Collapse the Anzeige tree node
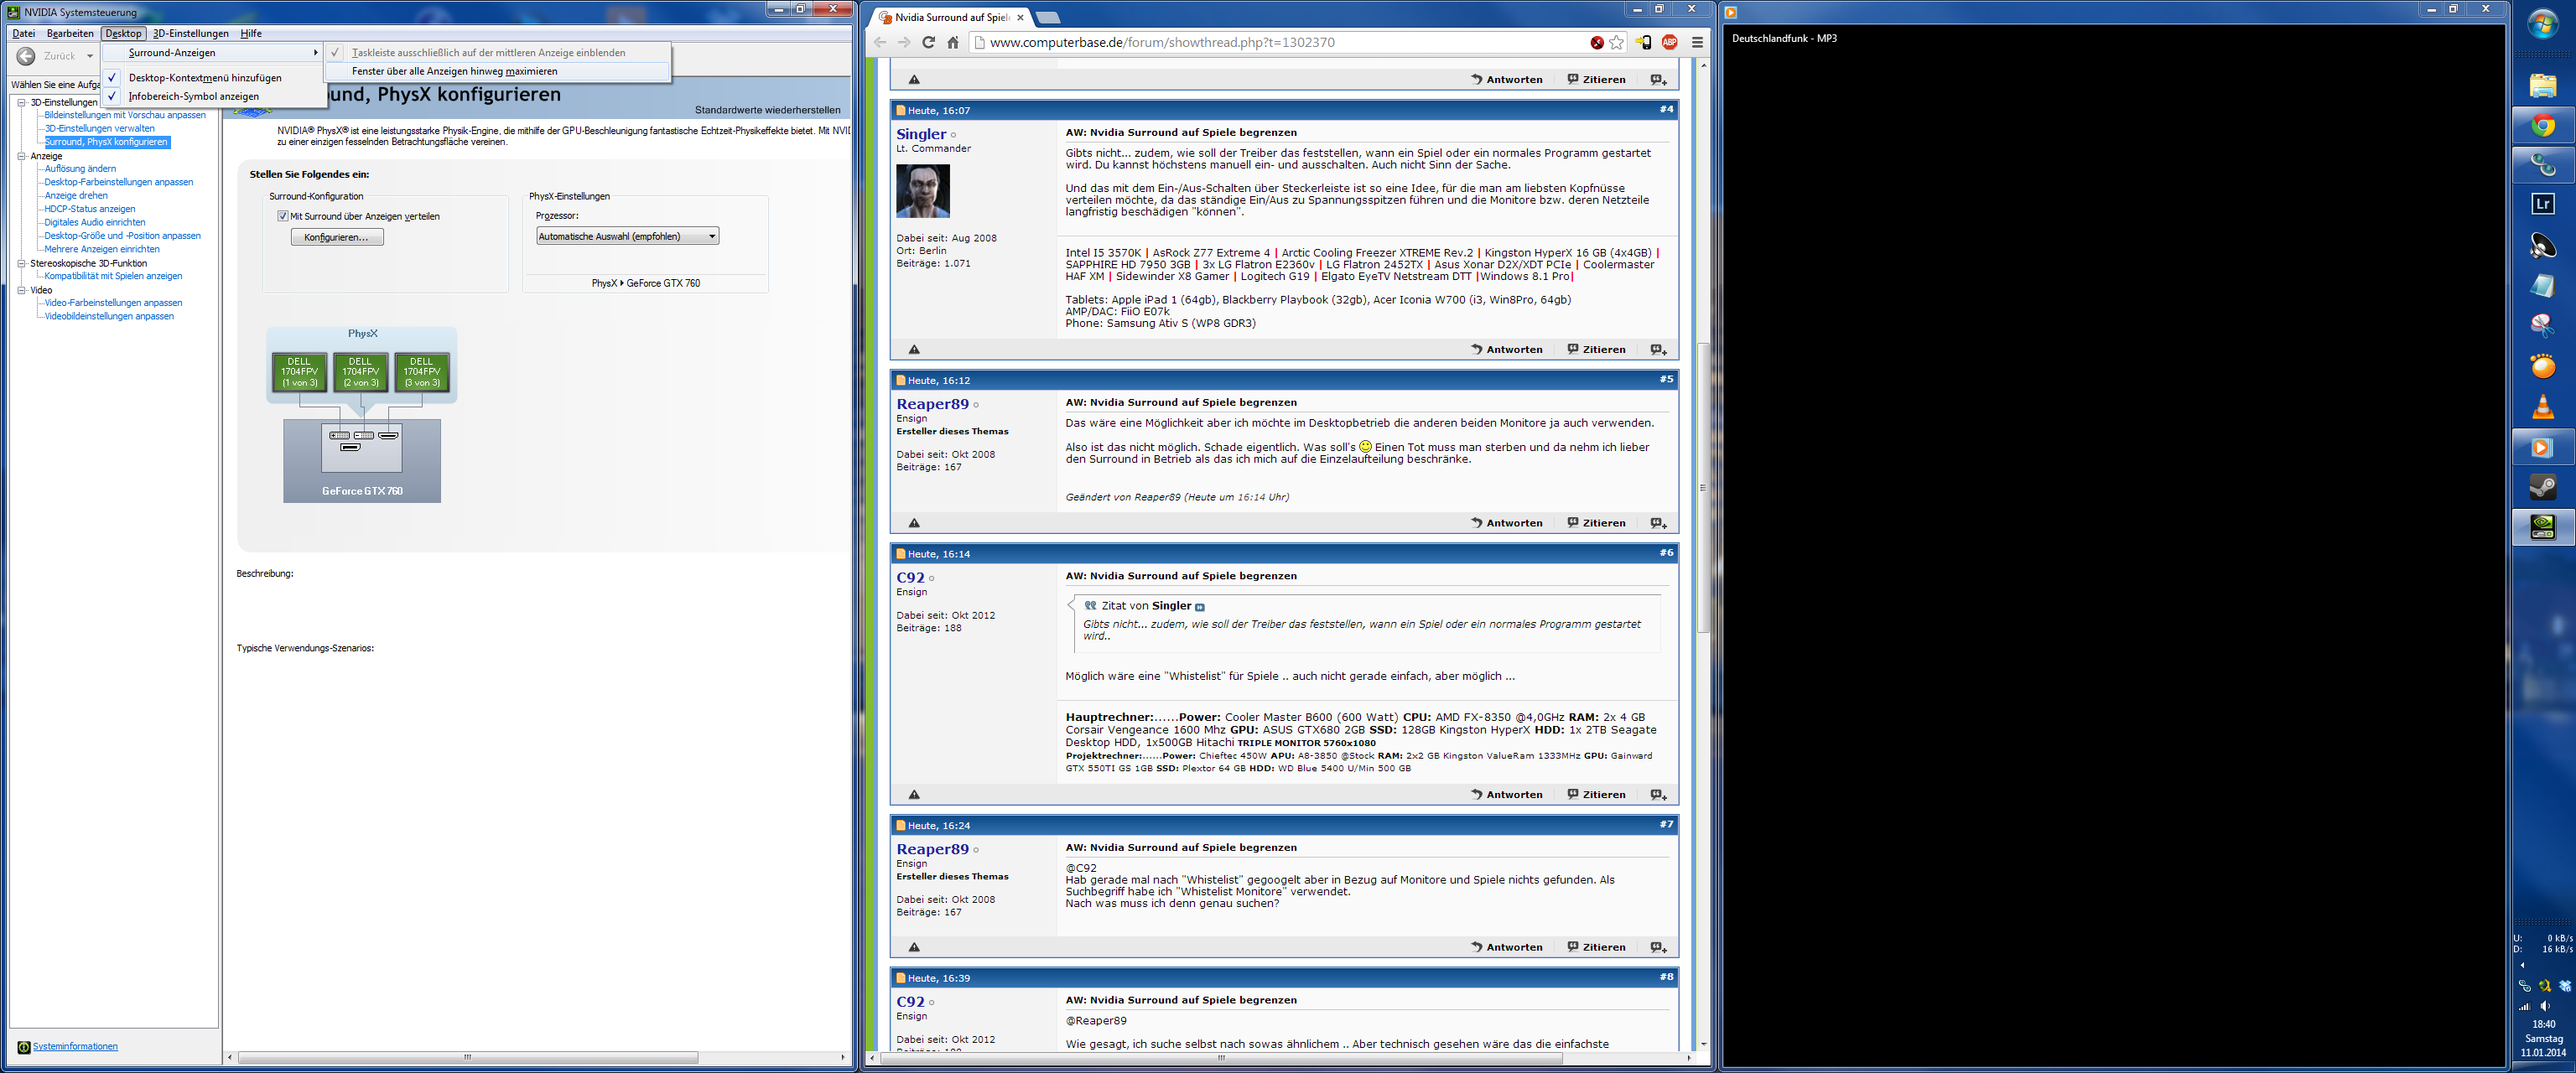 click(22, 156)
